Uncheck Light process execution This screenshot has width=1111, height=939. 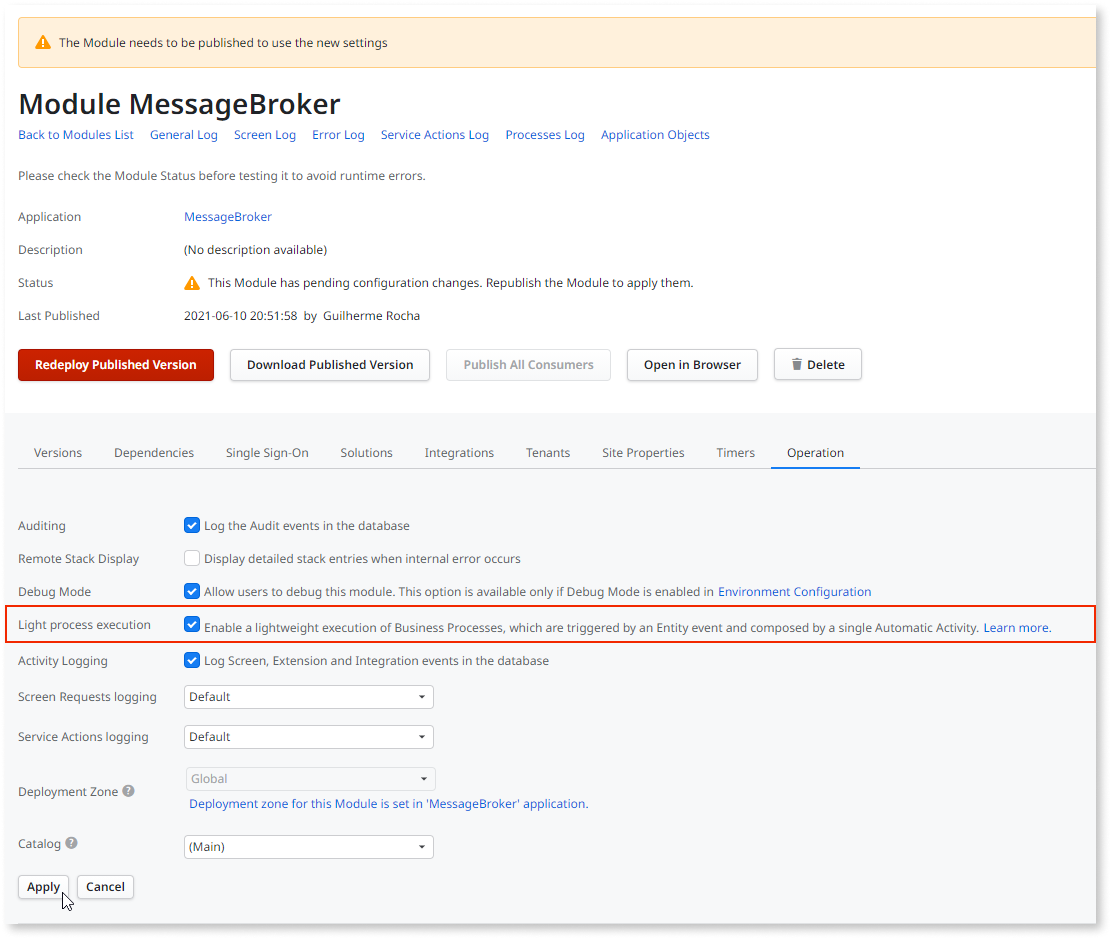tap(191, 624)
